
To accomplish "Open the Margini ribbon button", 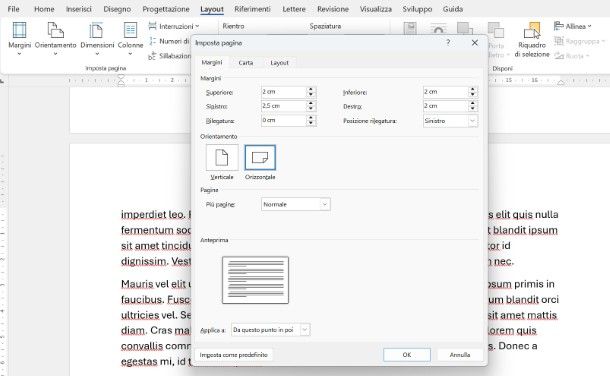I will click(x=19, y=38).
